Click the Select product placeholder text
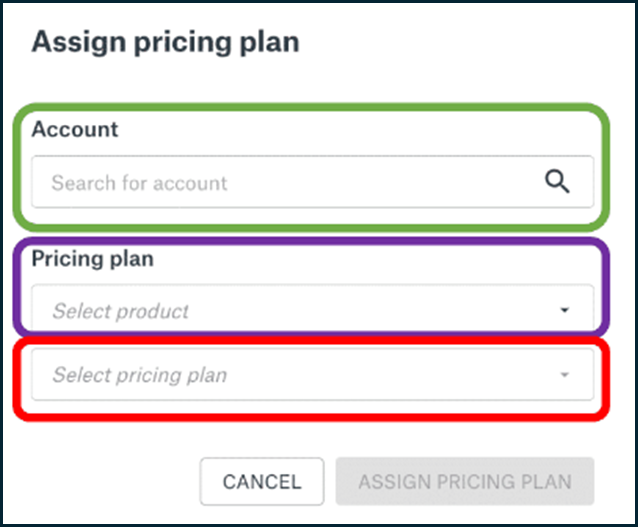 tap(120, 311)
